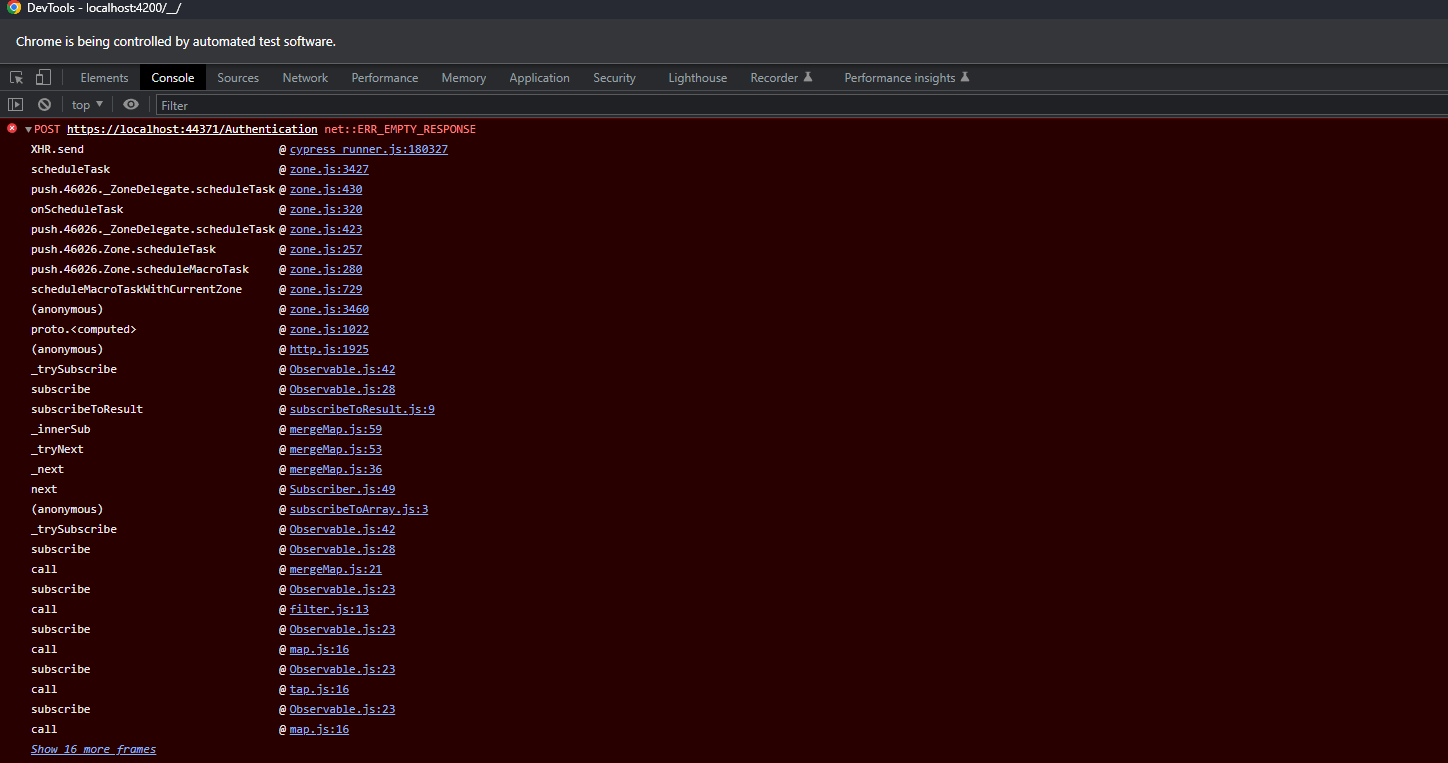
Task: Select the Security tab
Action: [614, 78]
